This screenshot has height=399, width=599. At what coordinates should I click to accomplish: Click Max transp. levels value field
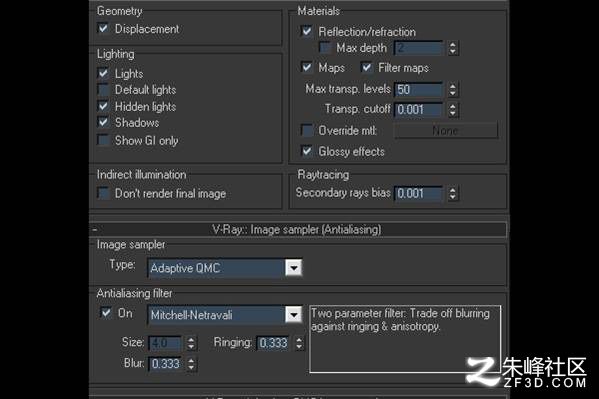point(418,89)
